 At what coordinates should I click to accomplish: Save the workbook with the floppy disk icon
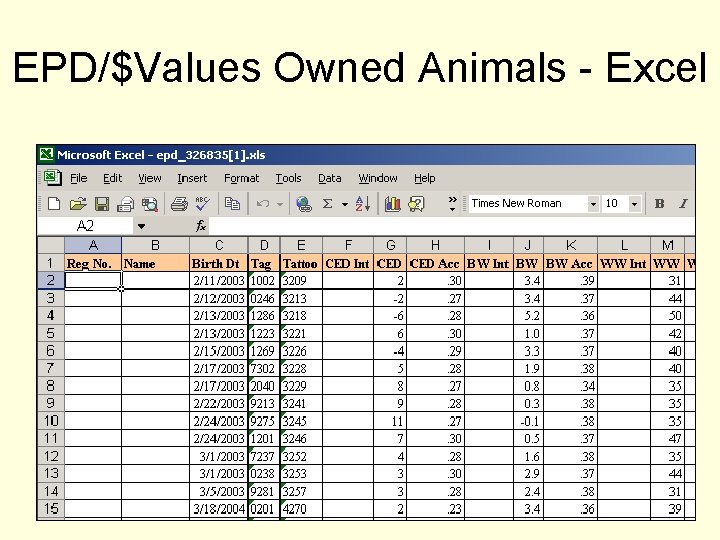click(x=101, y=203)
